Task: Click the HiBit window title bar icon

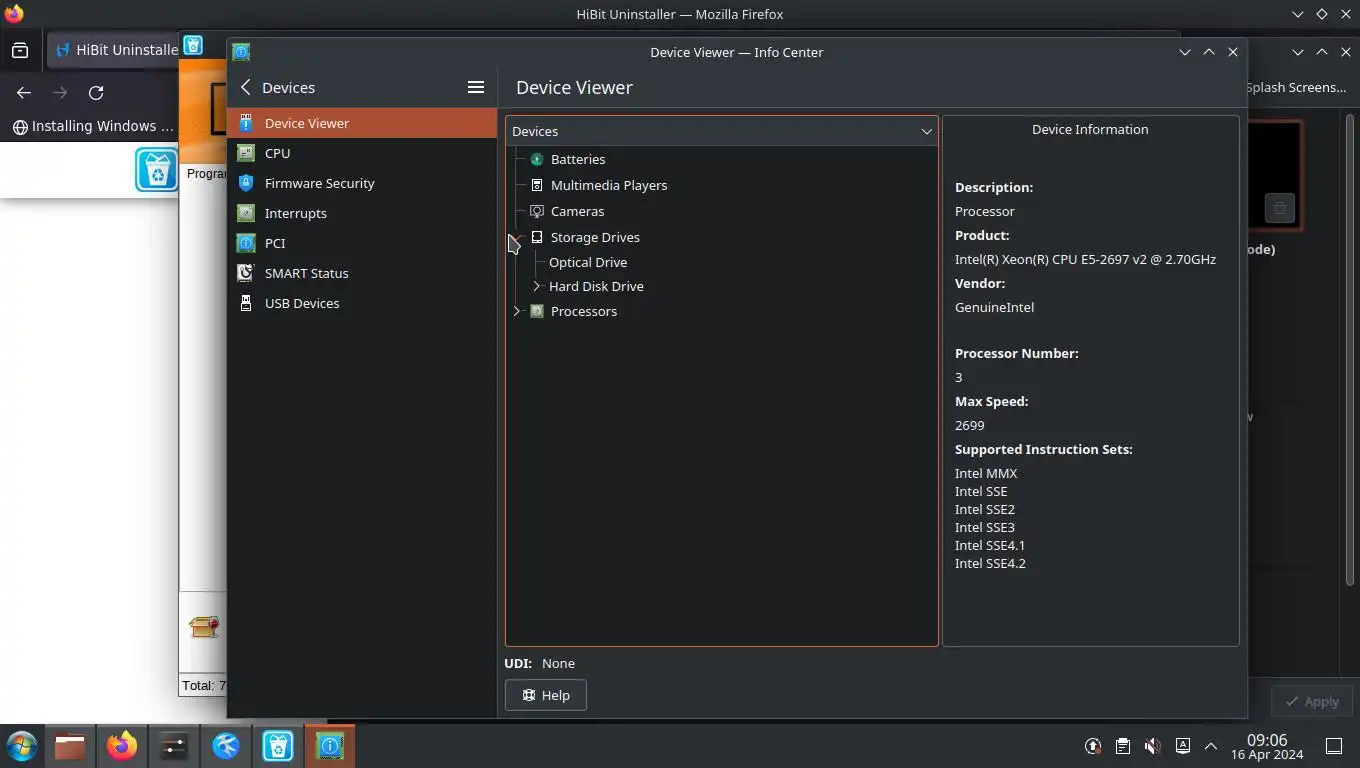Action: click(193, 45)
